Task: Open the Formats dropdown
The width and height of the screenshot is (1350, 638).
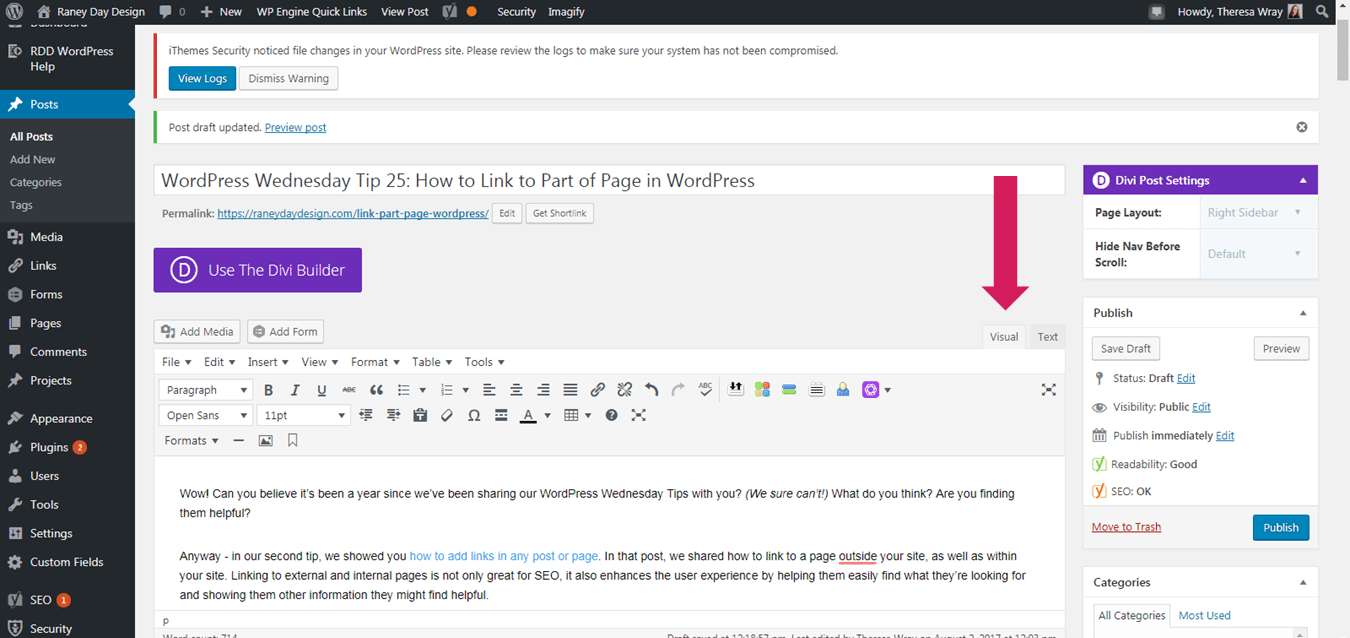Action: pos(191,440)
